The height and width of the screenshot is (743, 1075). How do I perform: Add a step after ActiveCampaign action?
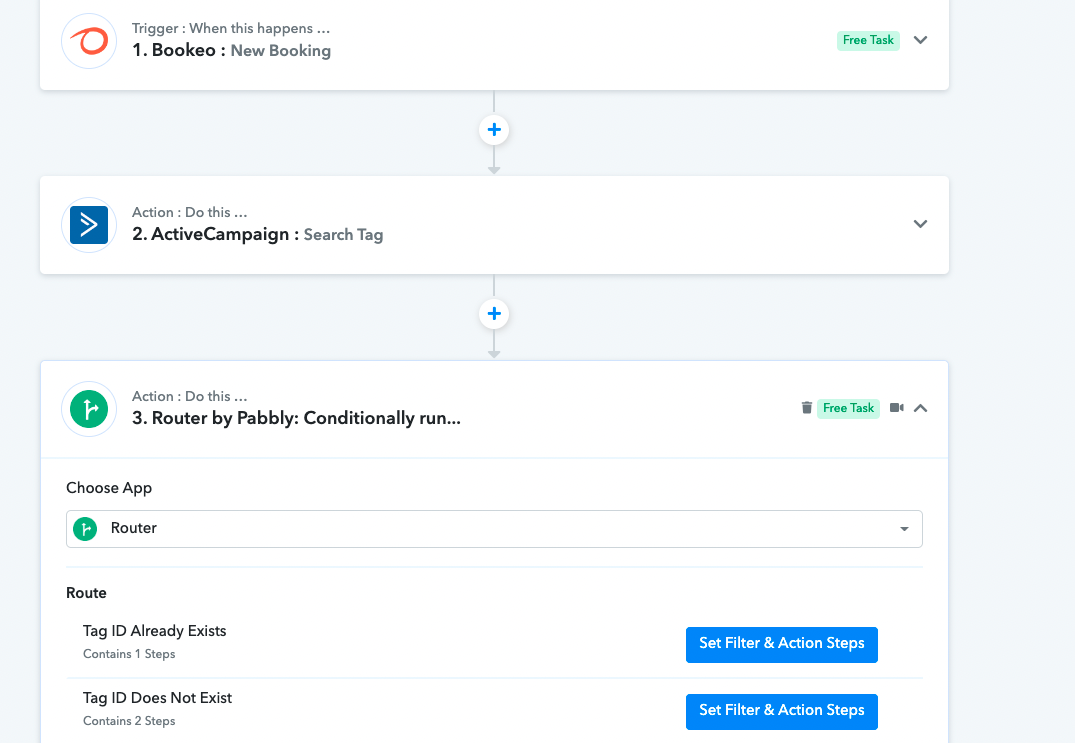click(x=494, y=314)
